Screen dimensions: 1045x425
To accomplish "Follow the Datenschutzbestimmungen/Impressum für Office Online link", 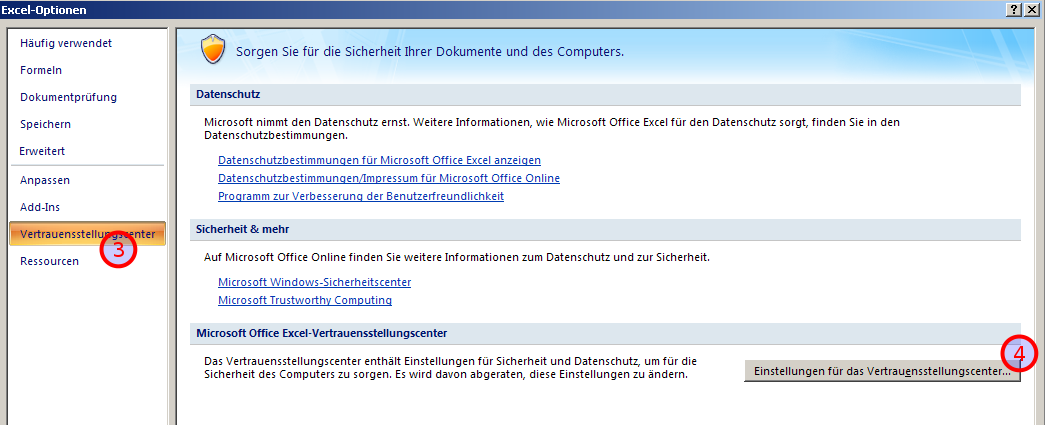I will point(389,179).
